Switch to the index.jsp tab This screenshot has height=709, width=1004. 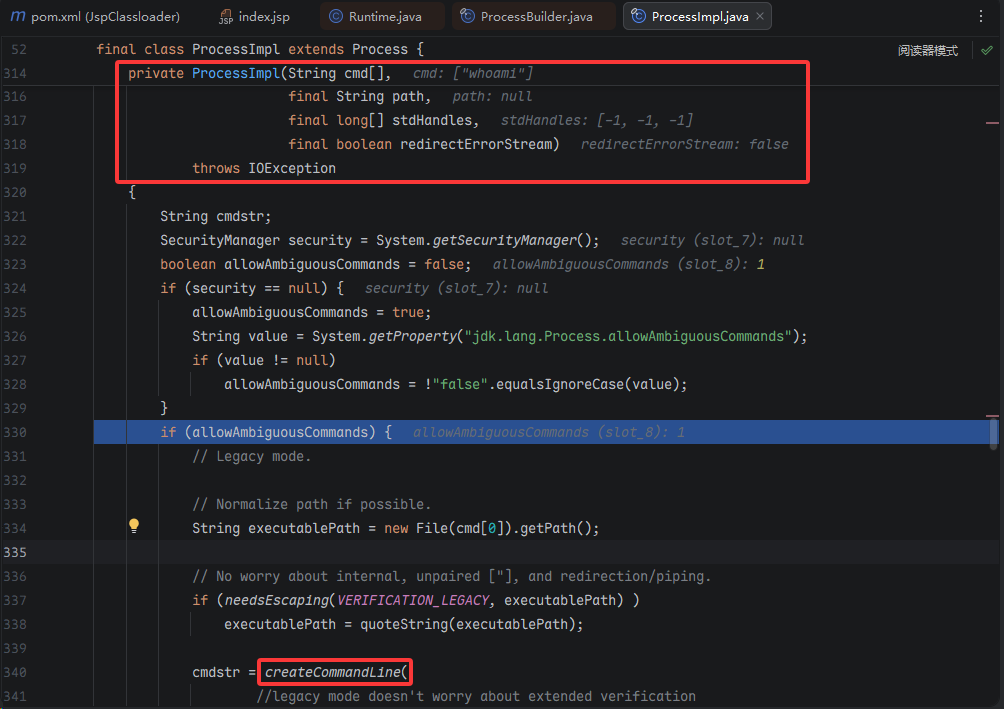264,17
